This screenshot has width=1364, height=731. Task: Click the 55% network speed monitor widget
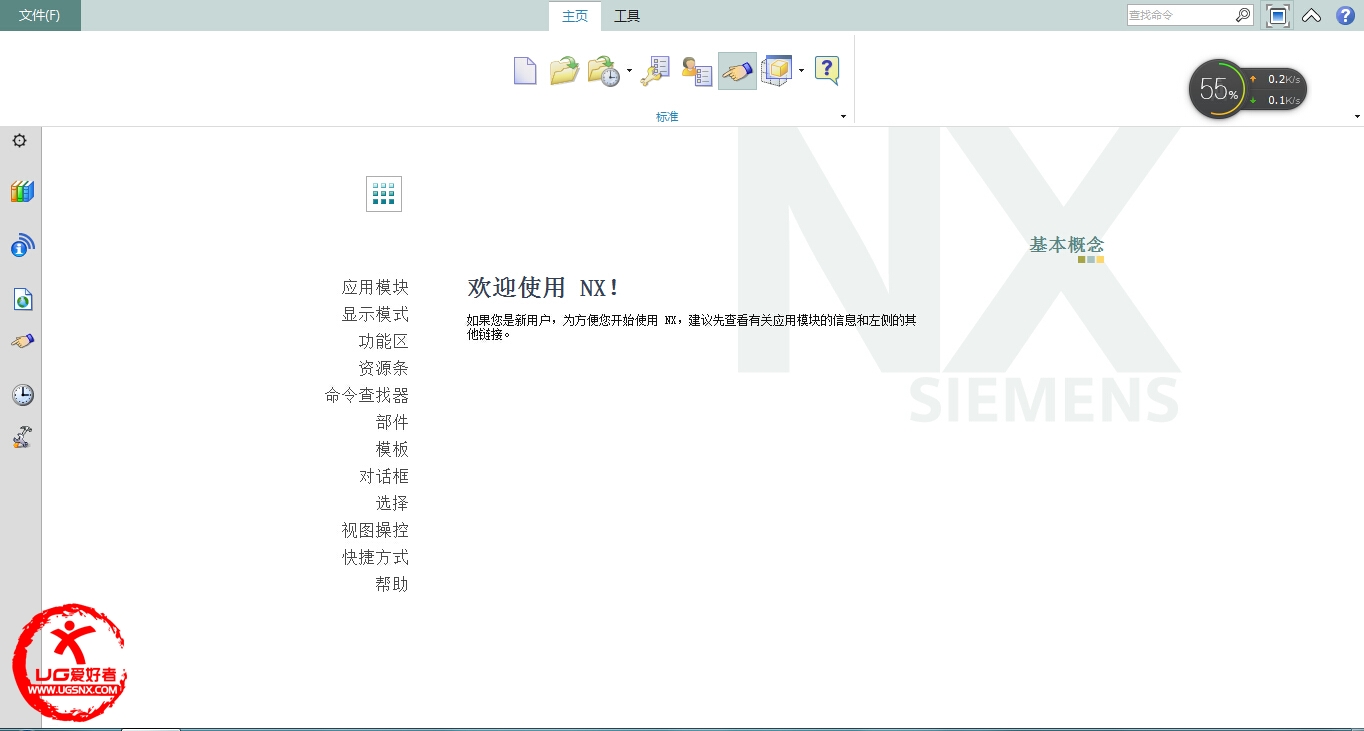[x=1247, y=89]
